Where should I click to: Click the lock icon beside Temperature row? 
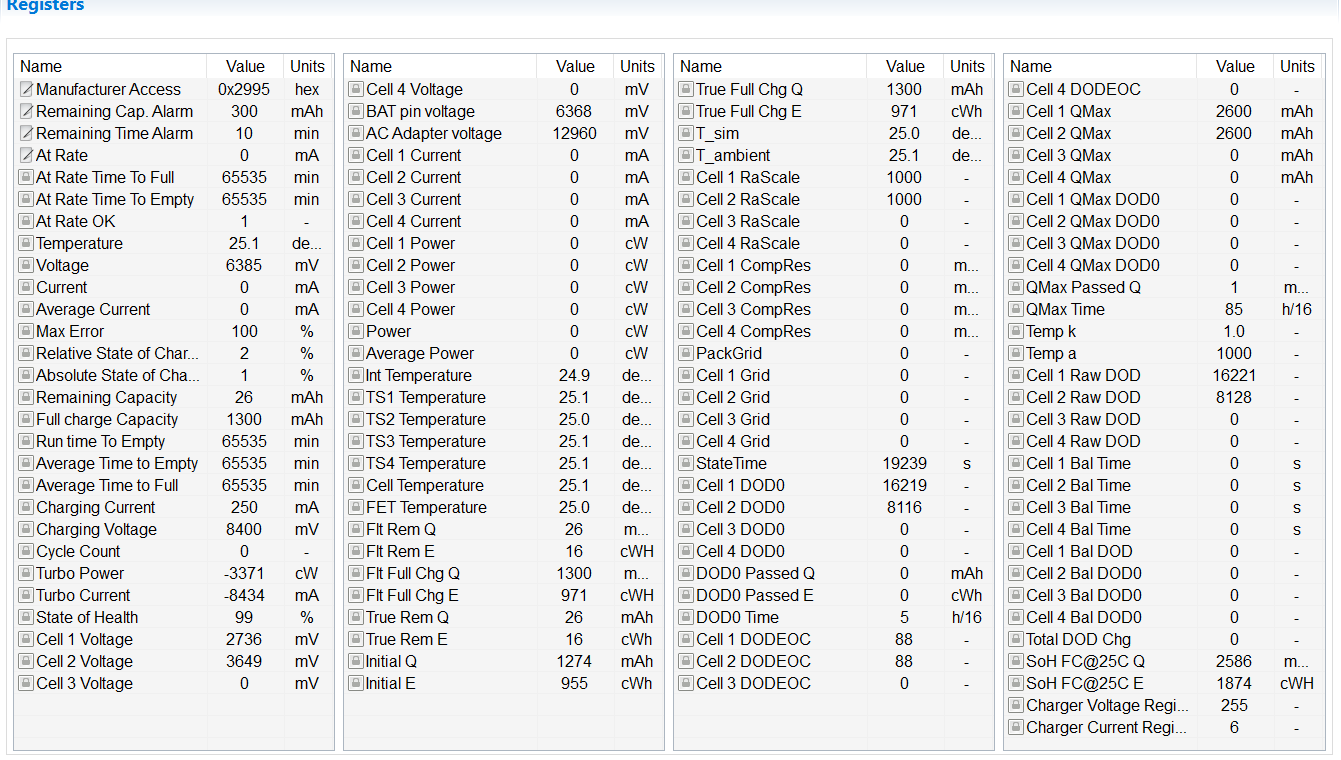point(26,244)
